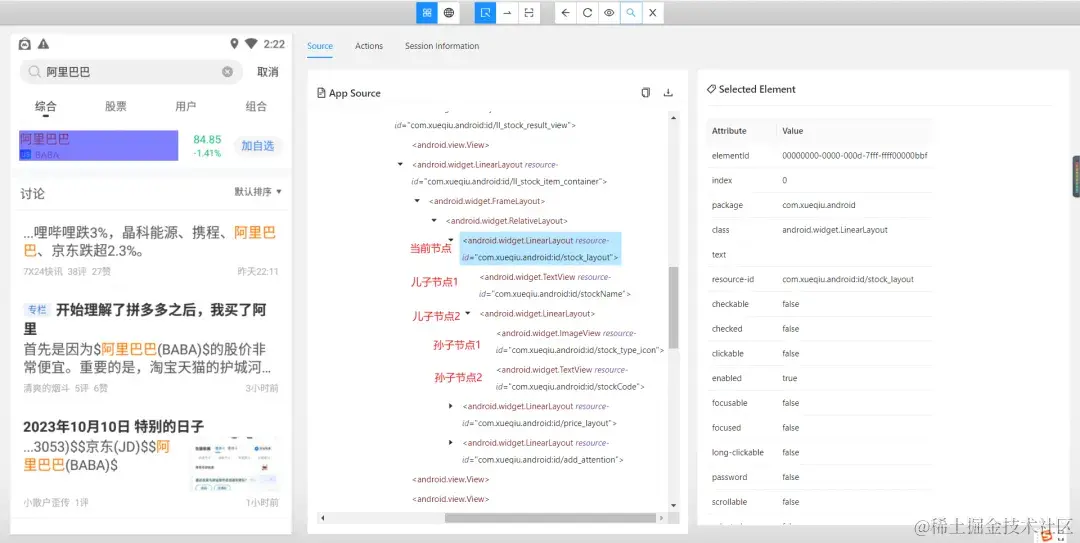Image resolution: width=1080 pixels, height=543 pixels.
Task: Click source panel scroll-up arrow
Action: (x=674, y=118)
